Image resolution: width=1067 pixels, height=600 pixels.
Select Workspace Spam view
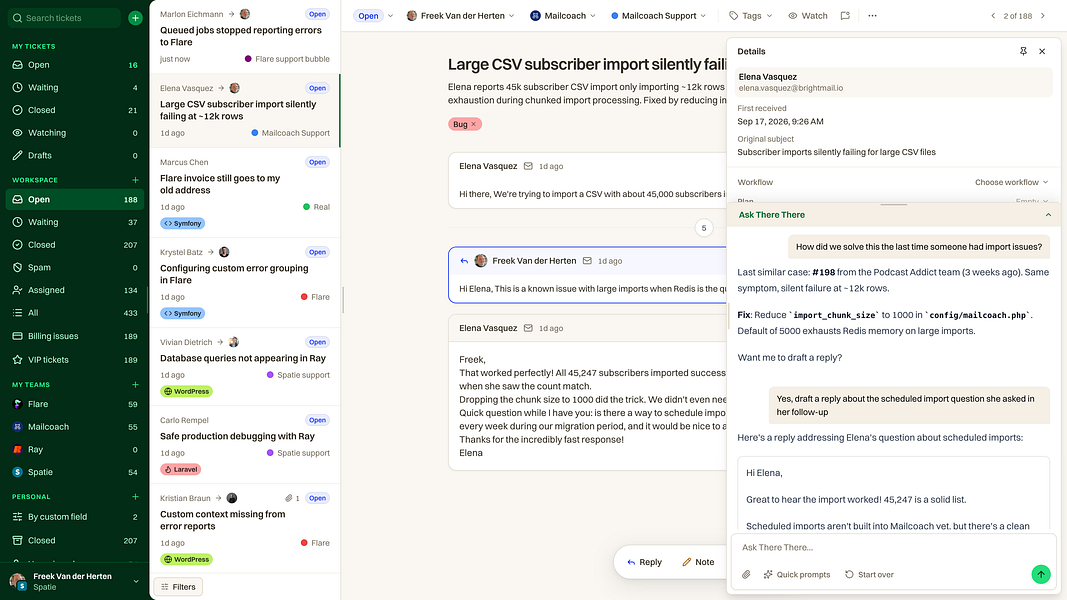tap(75, 267)
